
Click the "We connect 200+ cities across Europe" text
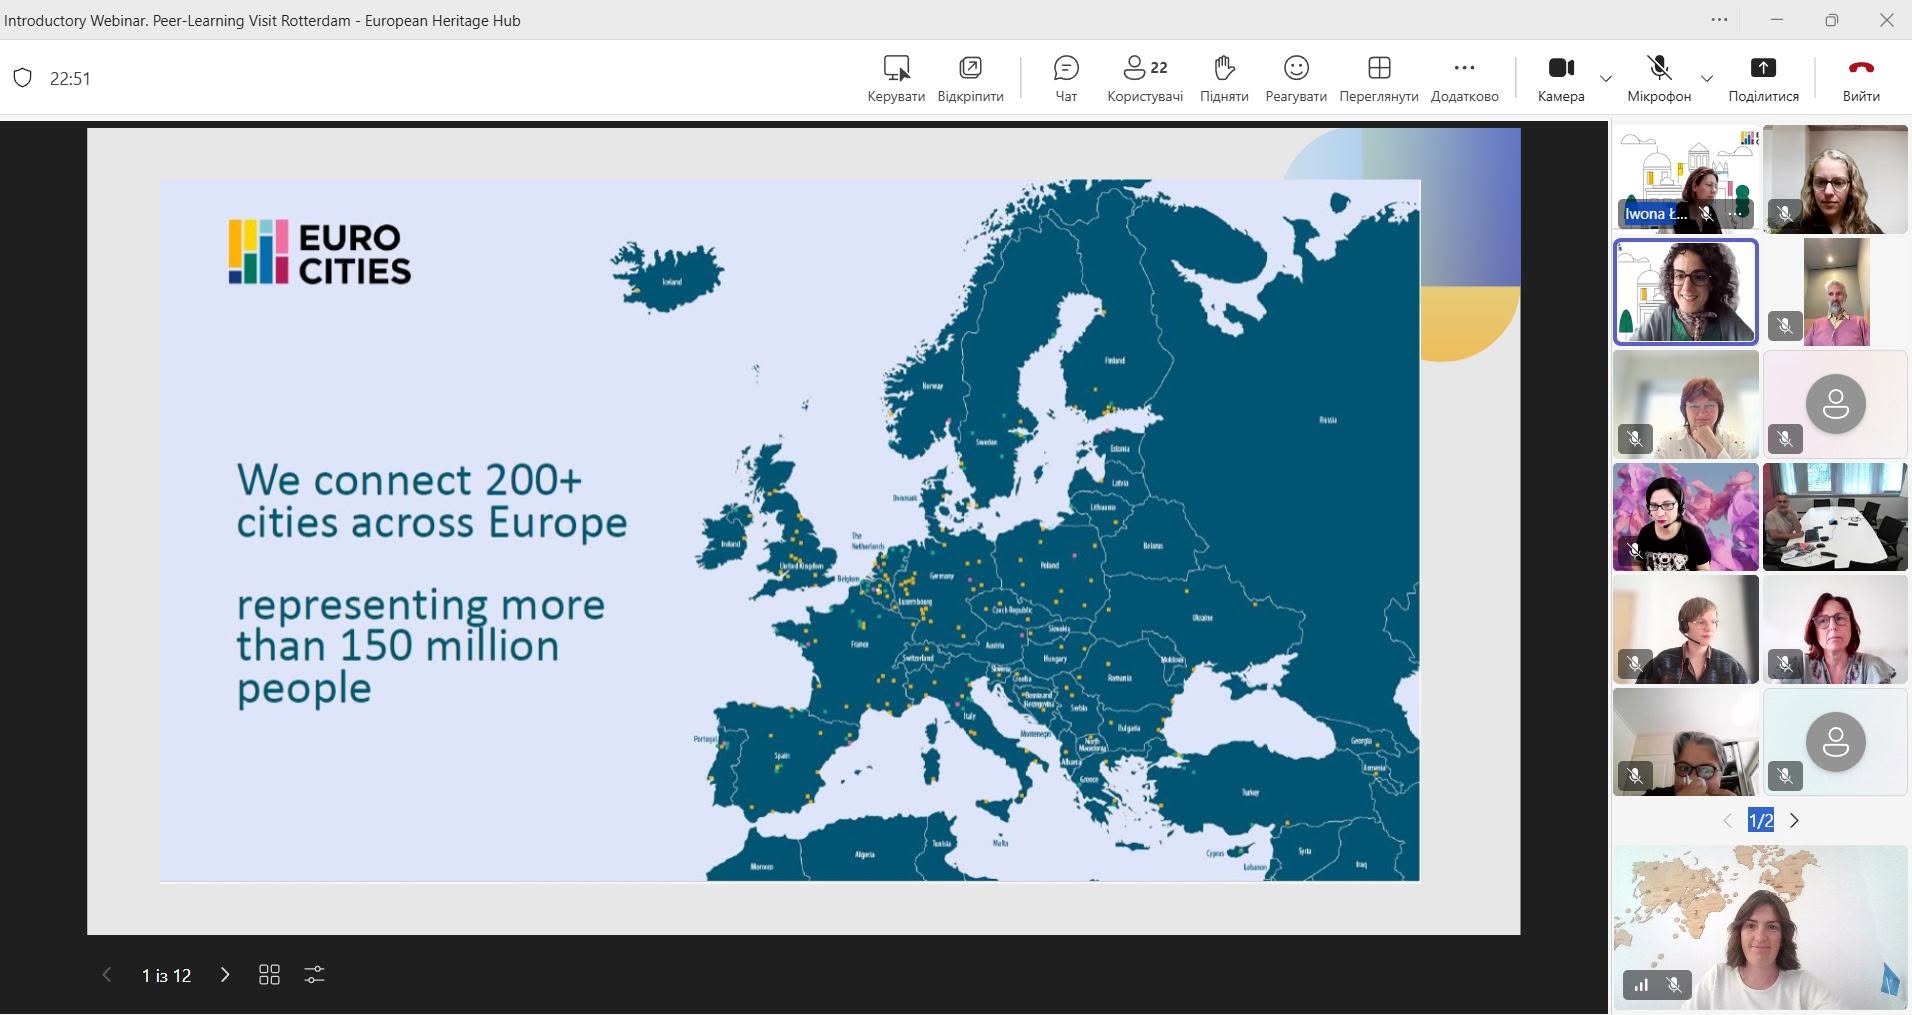(x=432, y=501)
